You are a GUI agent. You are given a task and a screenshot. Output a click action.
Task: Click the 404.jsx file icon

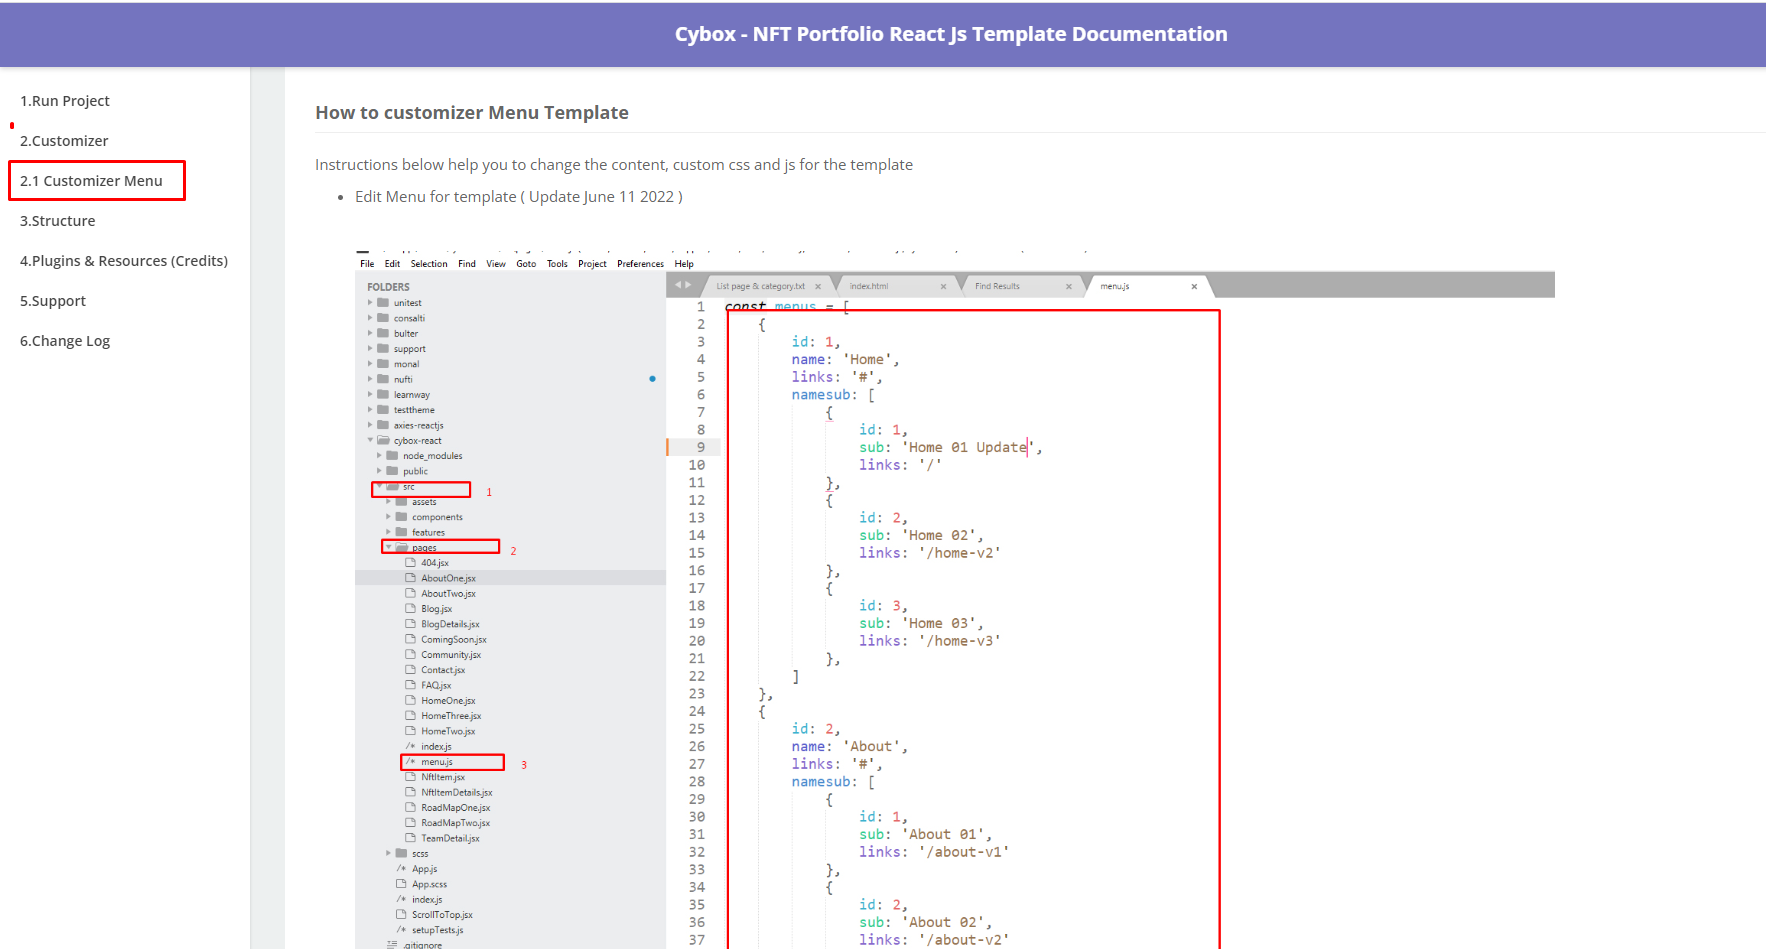point(410,562)
